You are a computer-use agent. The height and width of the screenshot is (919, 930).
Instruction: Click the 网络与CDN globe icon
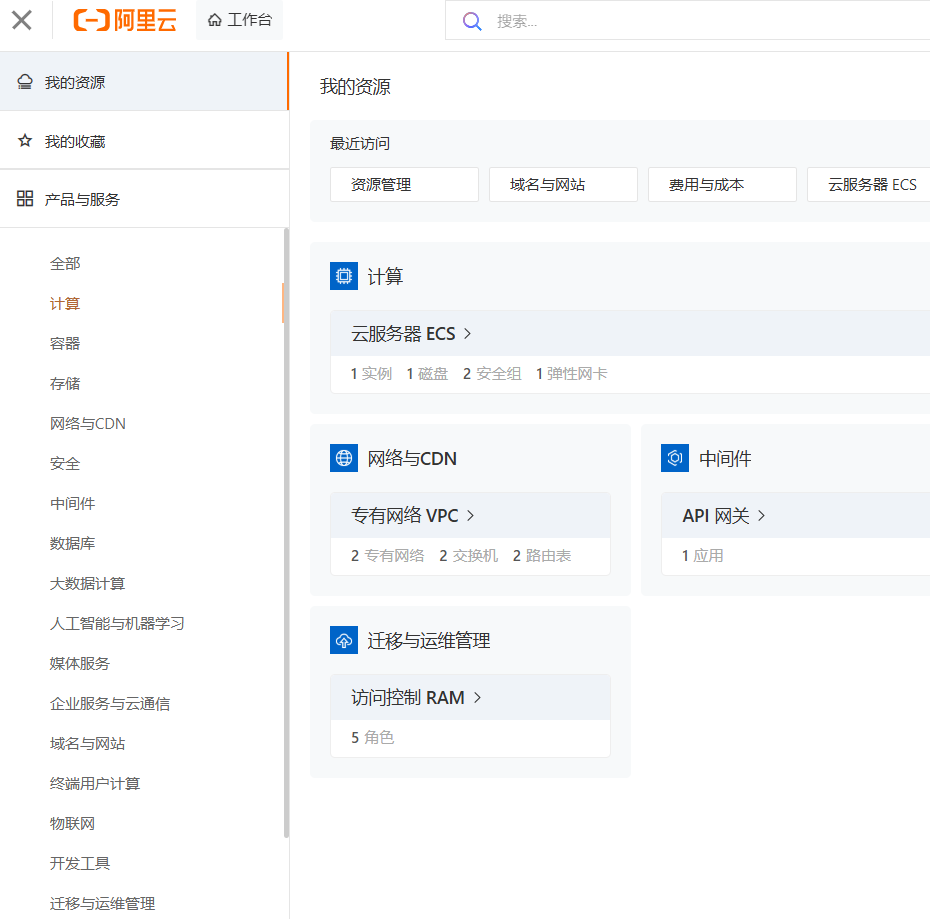pyautogui.click(x=344, y=458)
